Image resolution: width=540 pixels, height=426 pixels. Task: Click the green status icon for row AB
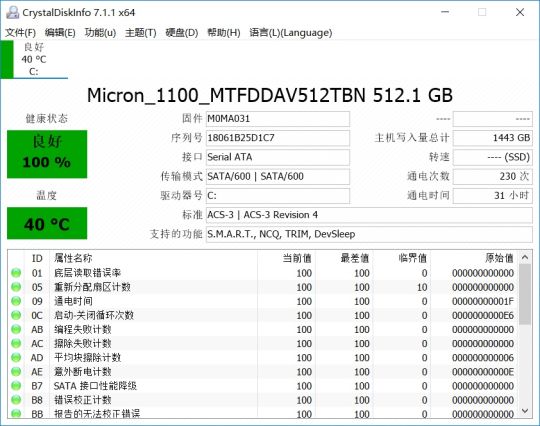[16, 330]
